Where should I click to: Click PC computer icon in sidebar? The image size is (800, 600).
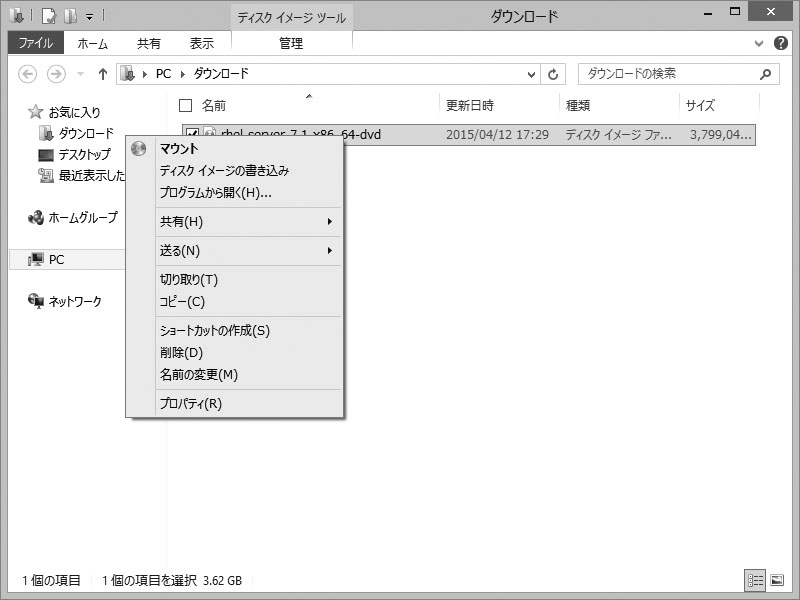36,260
